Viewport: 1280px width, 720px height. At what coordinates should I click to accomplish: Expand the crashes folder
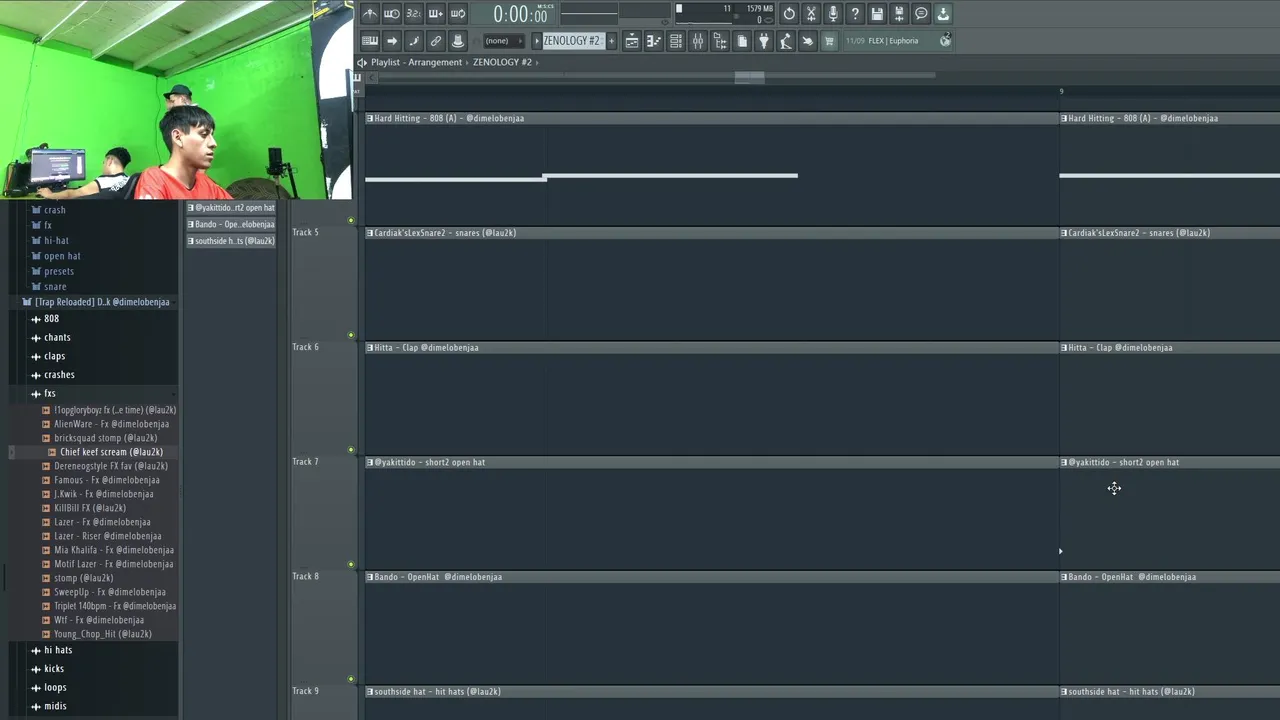coord(59,375)
